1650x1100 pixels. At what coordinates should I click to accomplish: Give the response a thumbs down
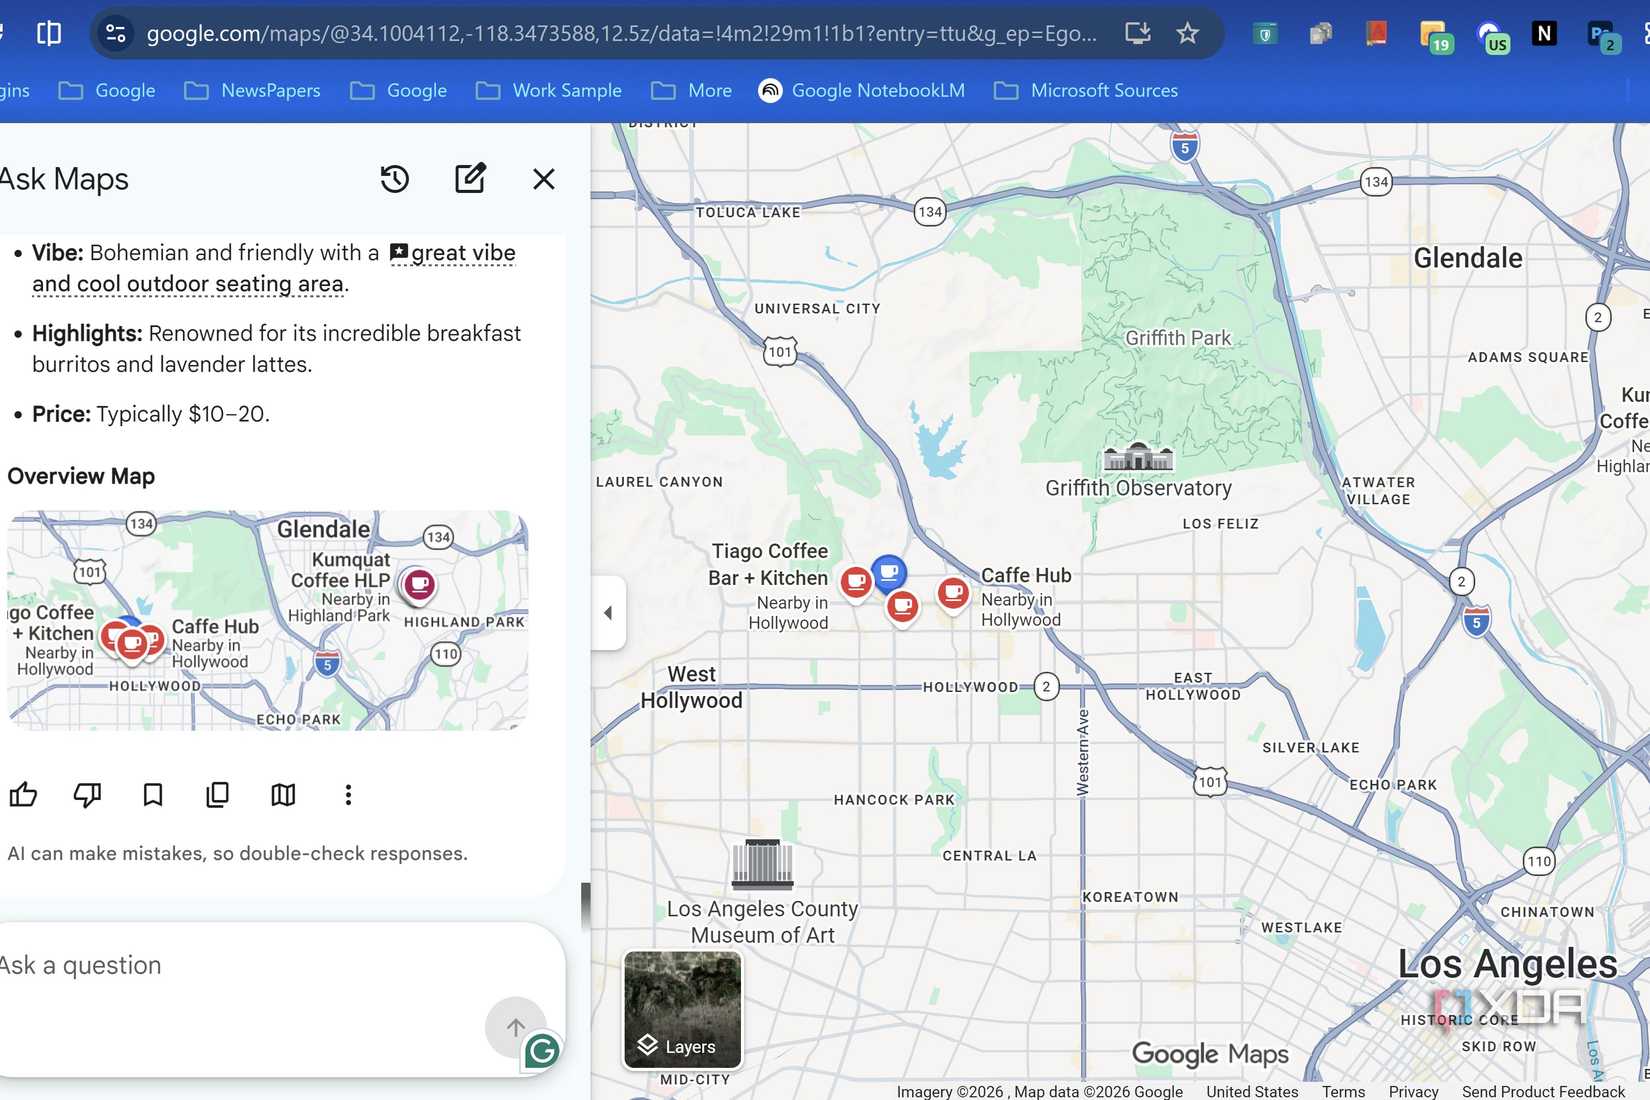tap(88, 795)
